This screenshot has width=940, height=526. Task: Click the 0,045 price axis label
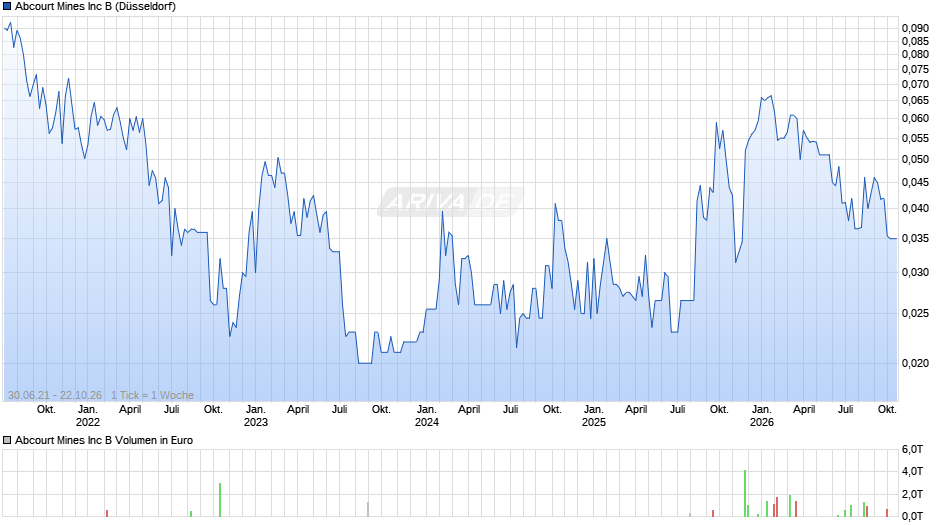tap(915, 182)
